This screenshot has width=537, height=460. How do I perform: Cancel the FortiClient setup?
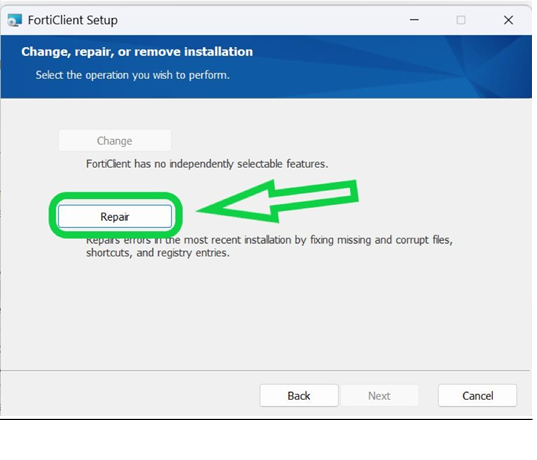[477, 396]
